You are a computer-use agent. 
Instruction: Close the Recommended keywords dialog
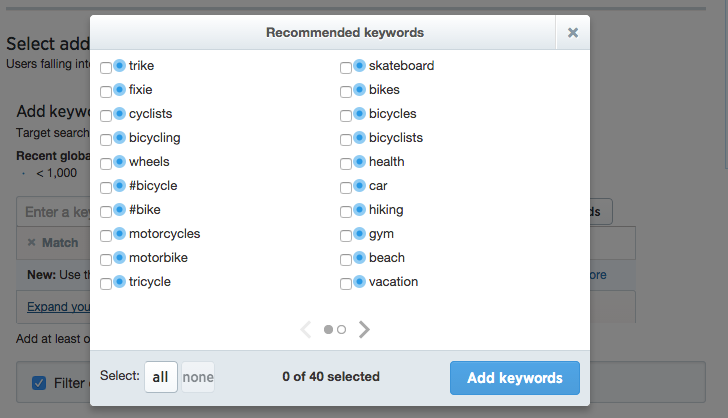coord(573,33)
